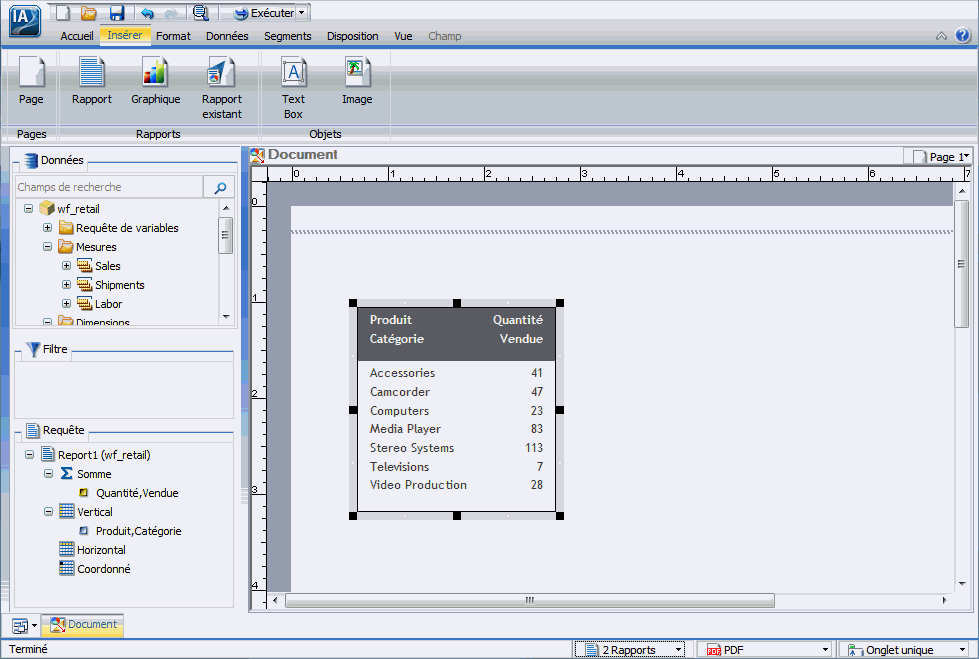Select the Coordonné query bucket

[104, 569]
